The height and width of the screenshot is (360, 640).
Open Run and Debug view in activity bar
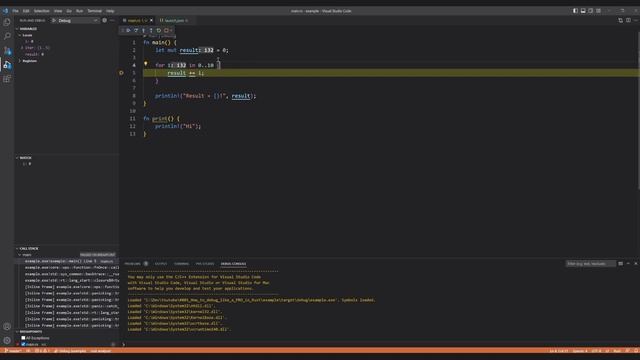tap(7, 65)
